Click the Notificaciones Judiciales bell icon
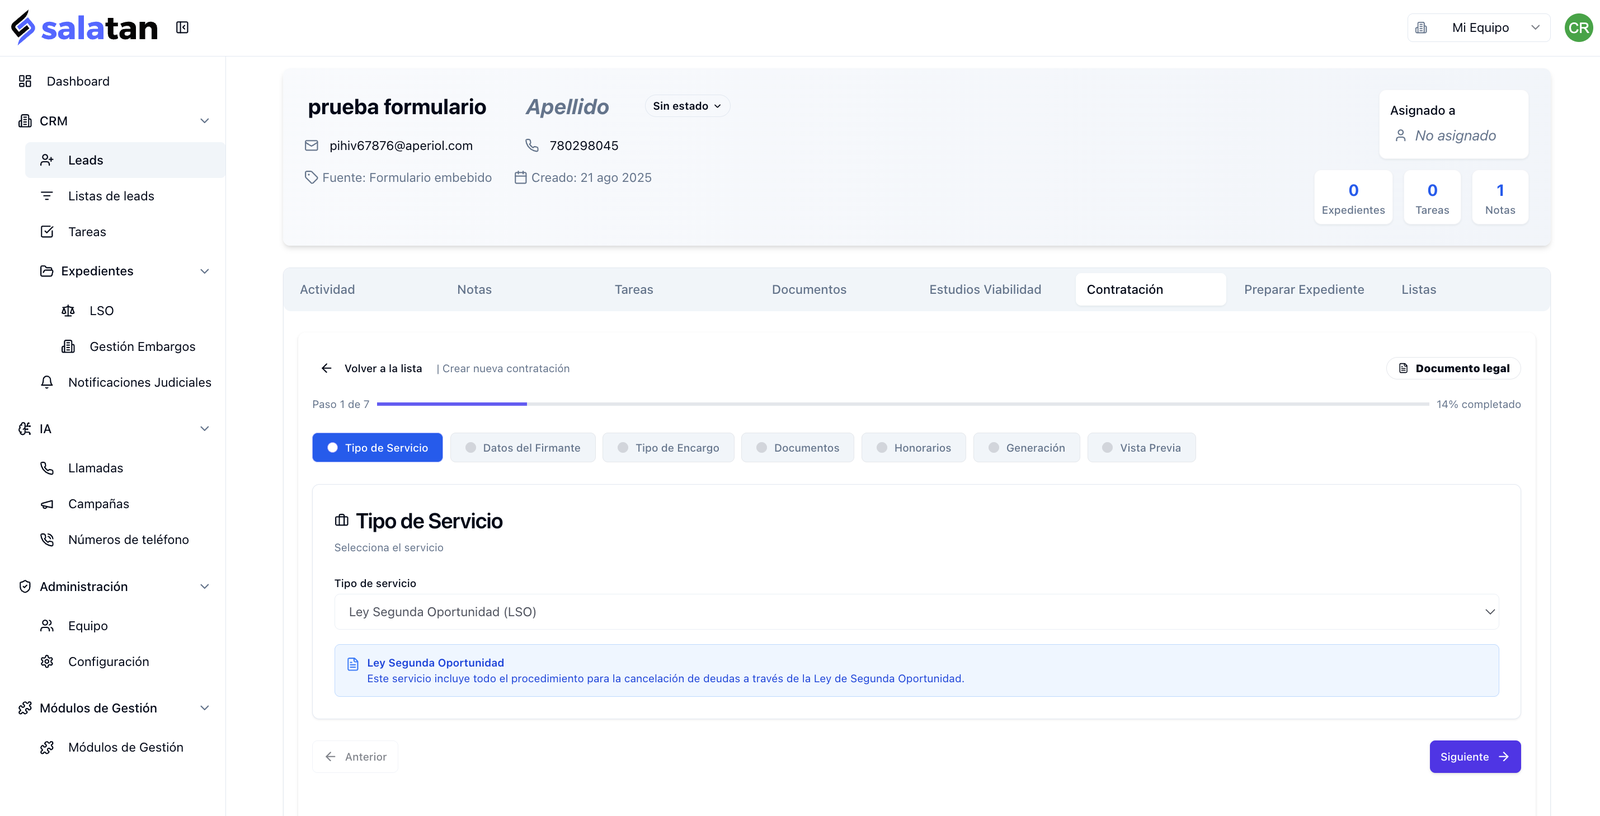This screenshot has height=816, width=1600. (47, 383)
